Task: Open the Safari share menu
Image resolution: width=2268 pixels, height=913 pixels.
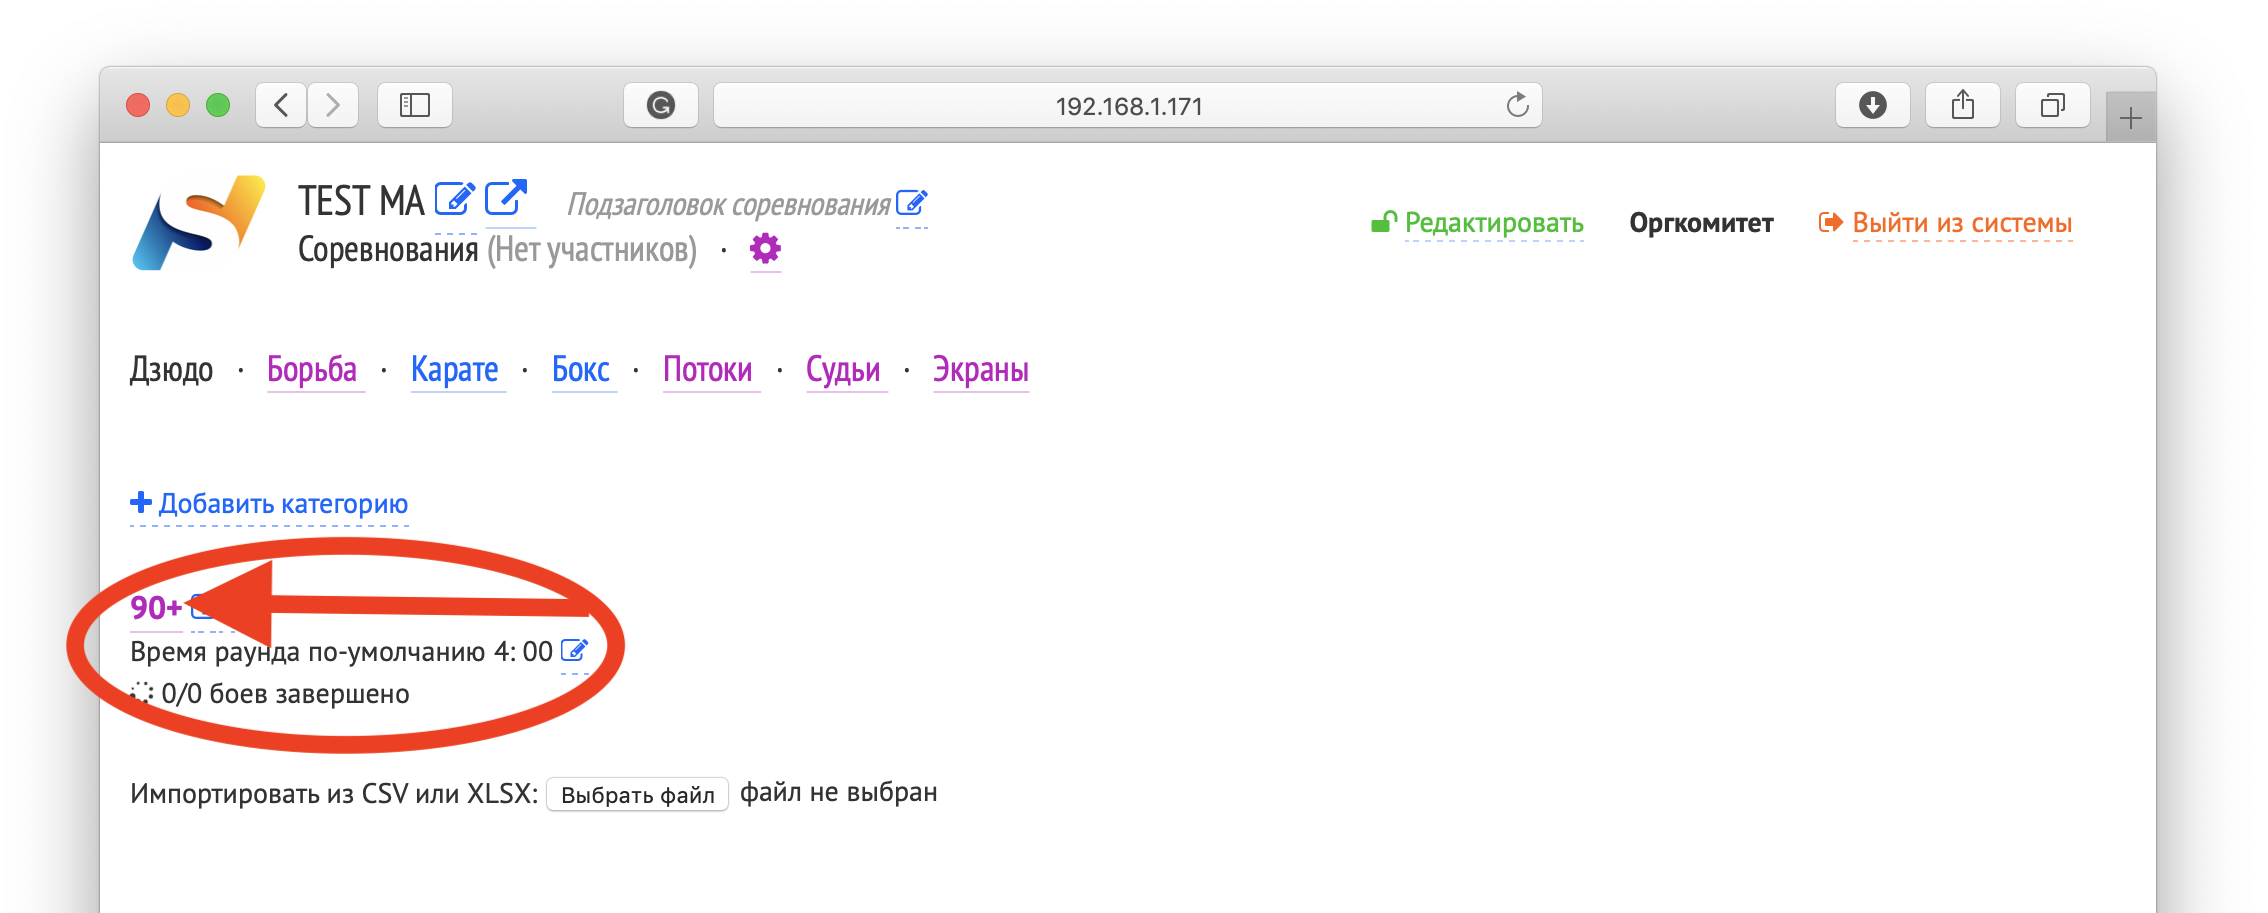Action: [1963, 105]
